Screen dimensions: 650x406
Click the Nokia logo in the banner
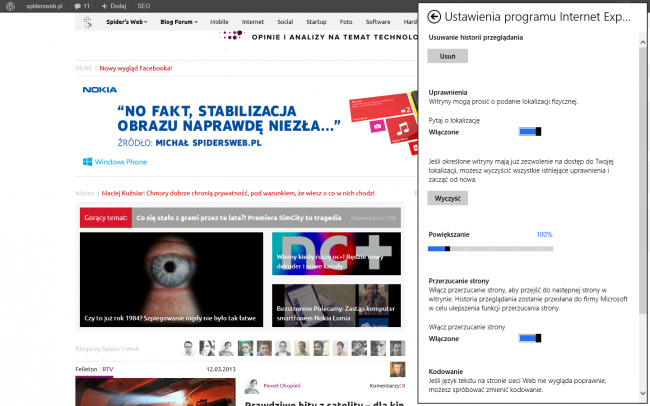click(100, 90)
